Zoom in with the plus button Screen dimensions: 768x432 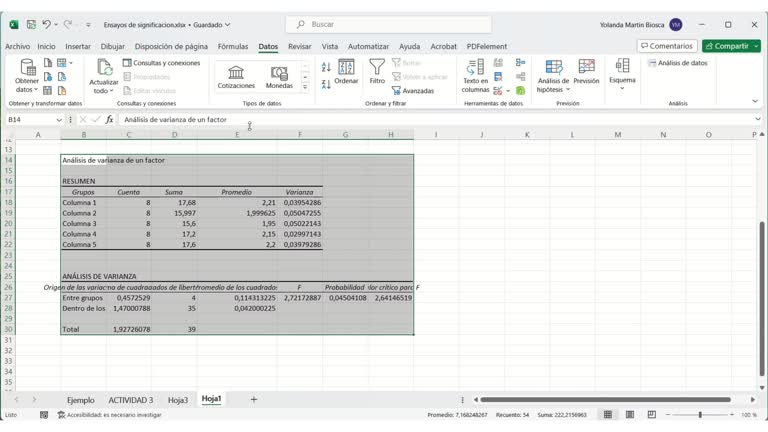(x=732, y=415)
